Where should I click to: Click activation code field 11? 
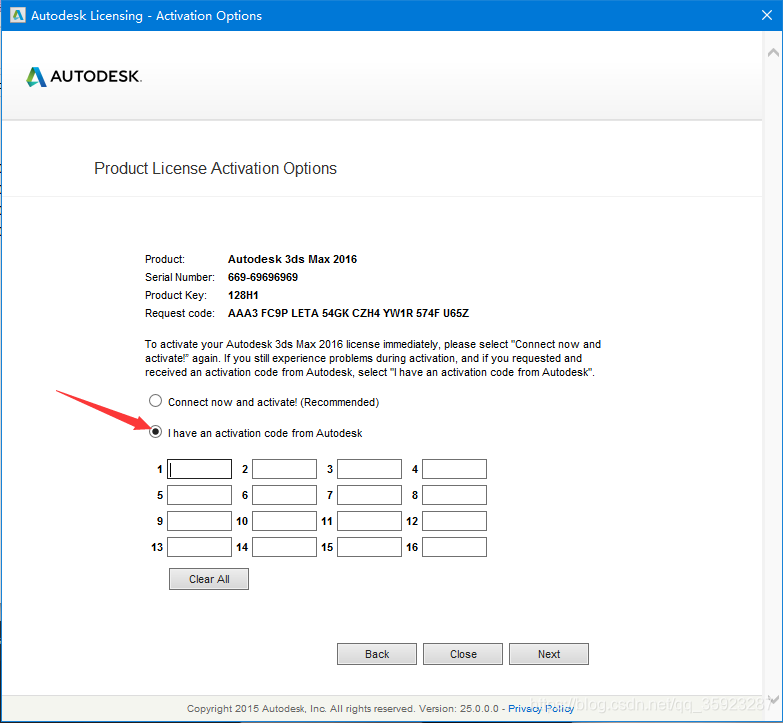tap(369, 521)
